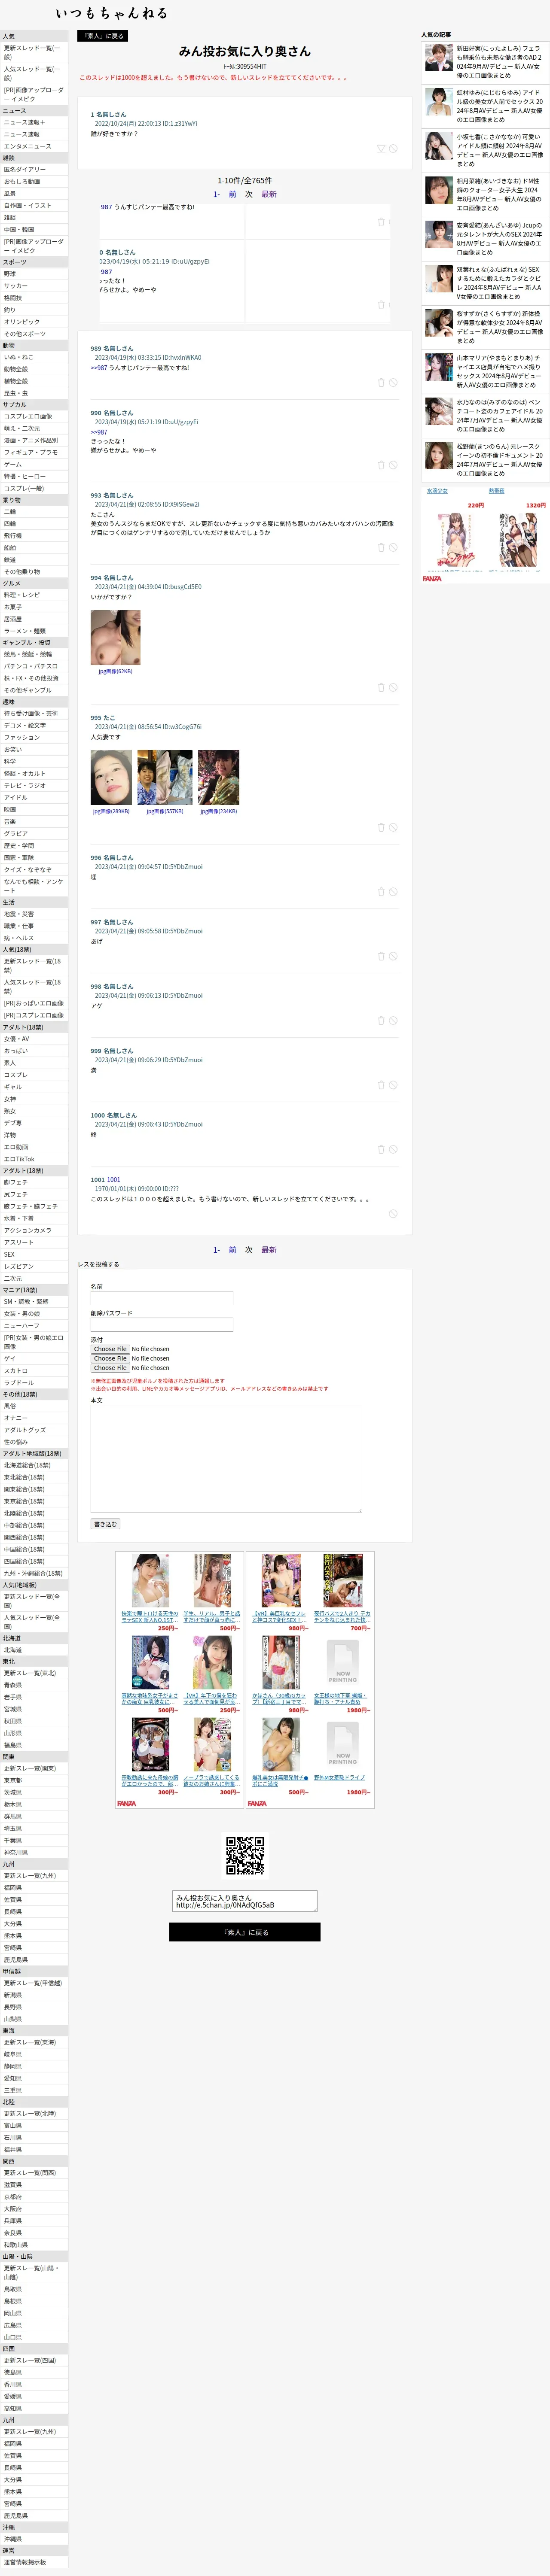Click black 「素人」に戻る button below URL box
This screenshot has width=550, height=2576.
[245, 1932]
